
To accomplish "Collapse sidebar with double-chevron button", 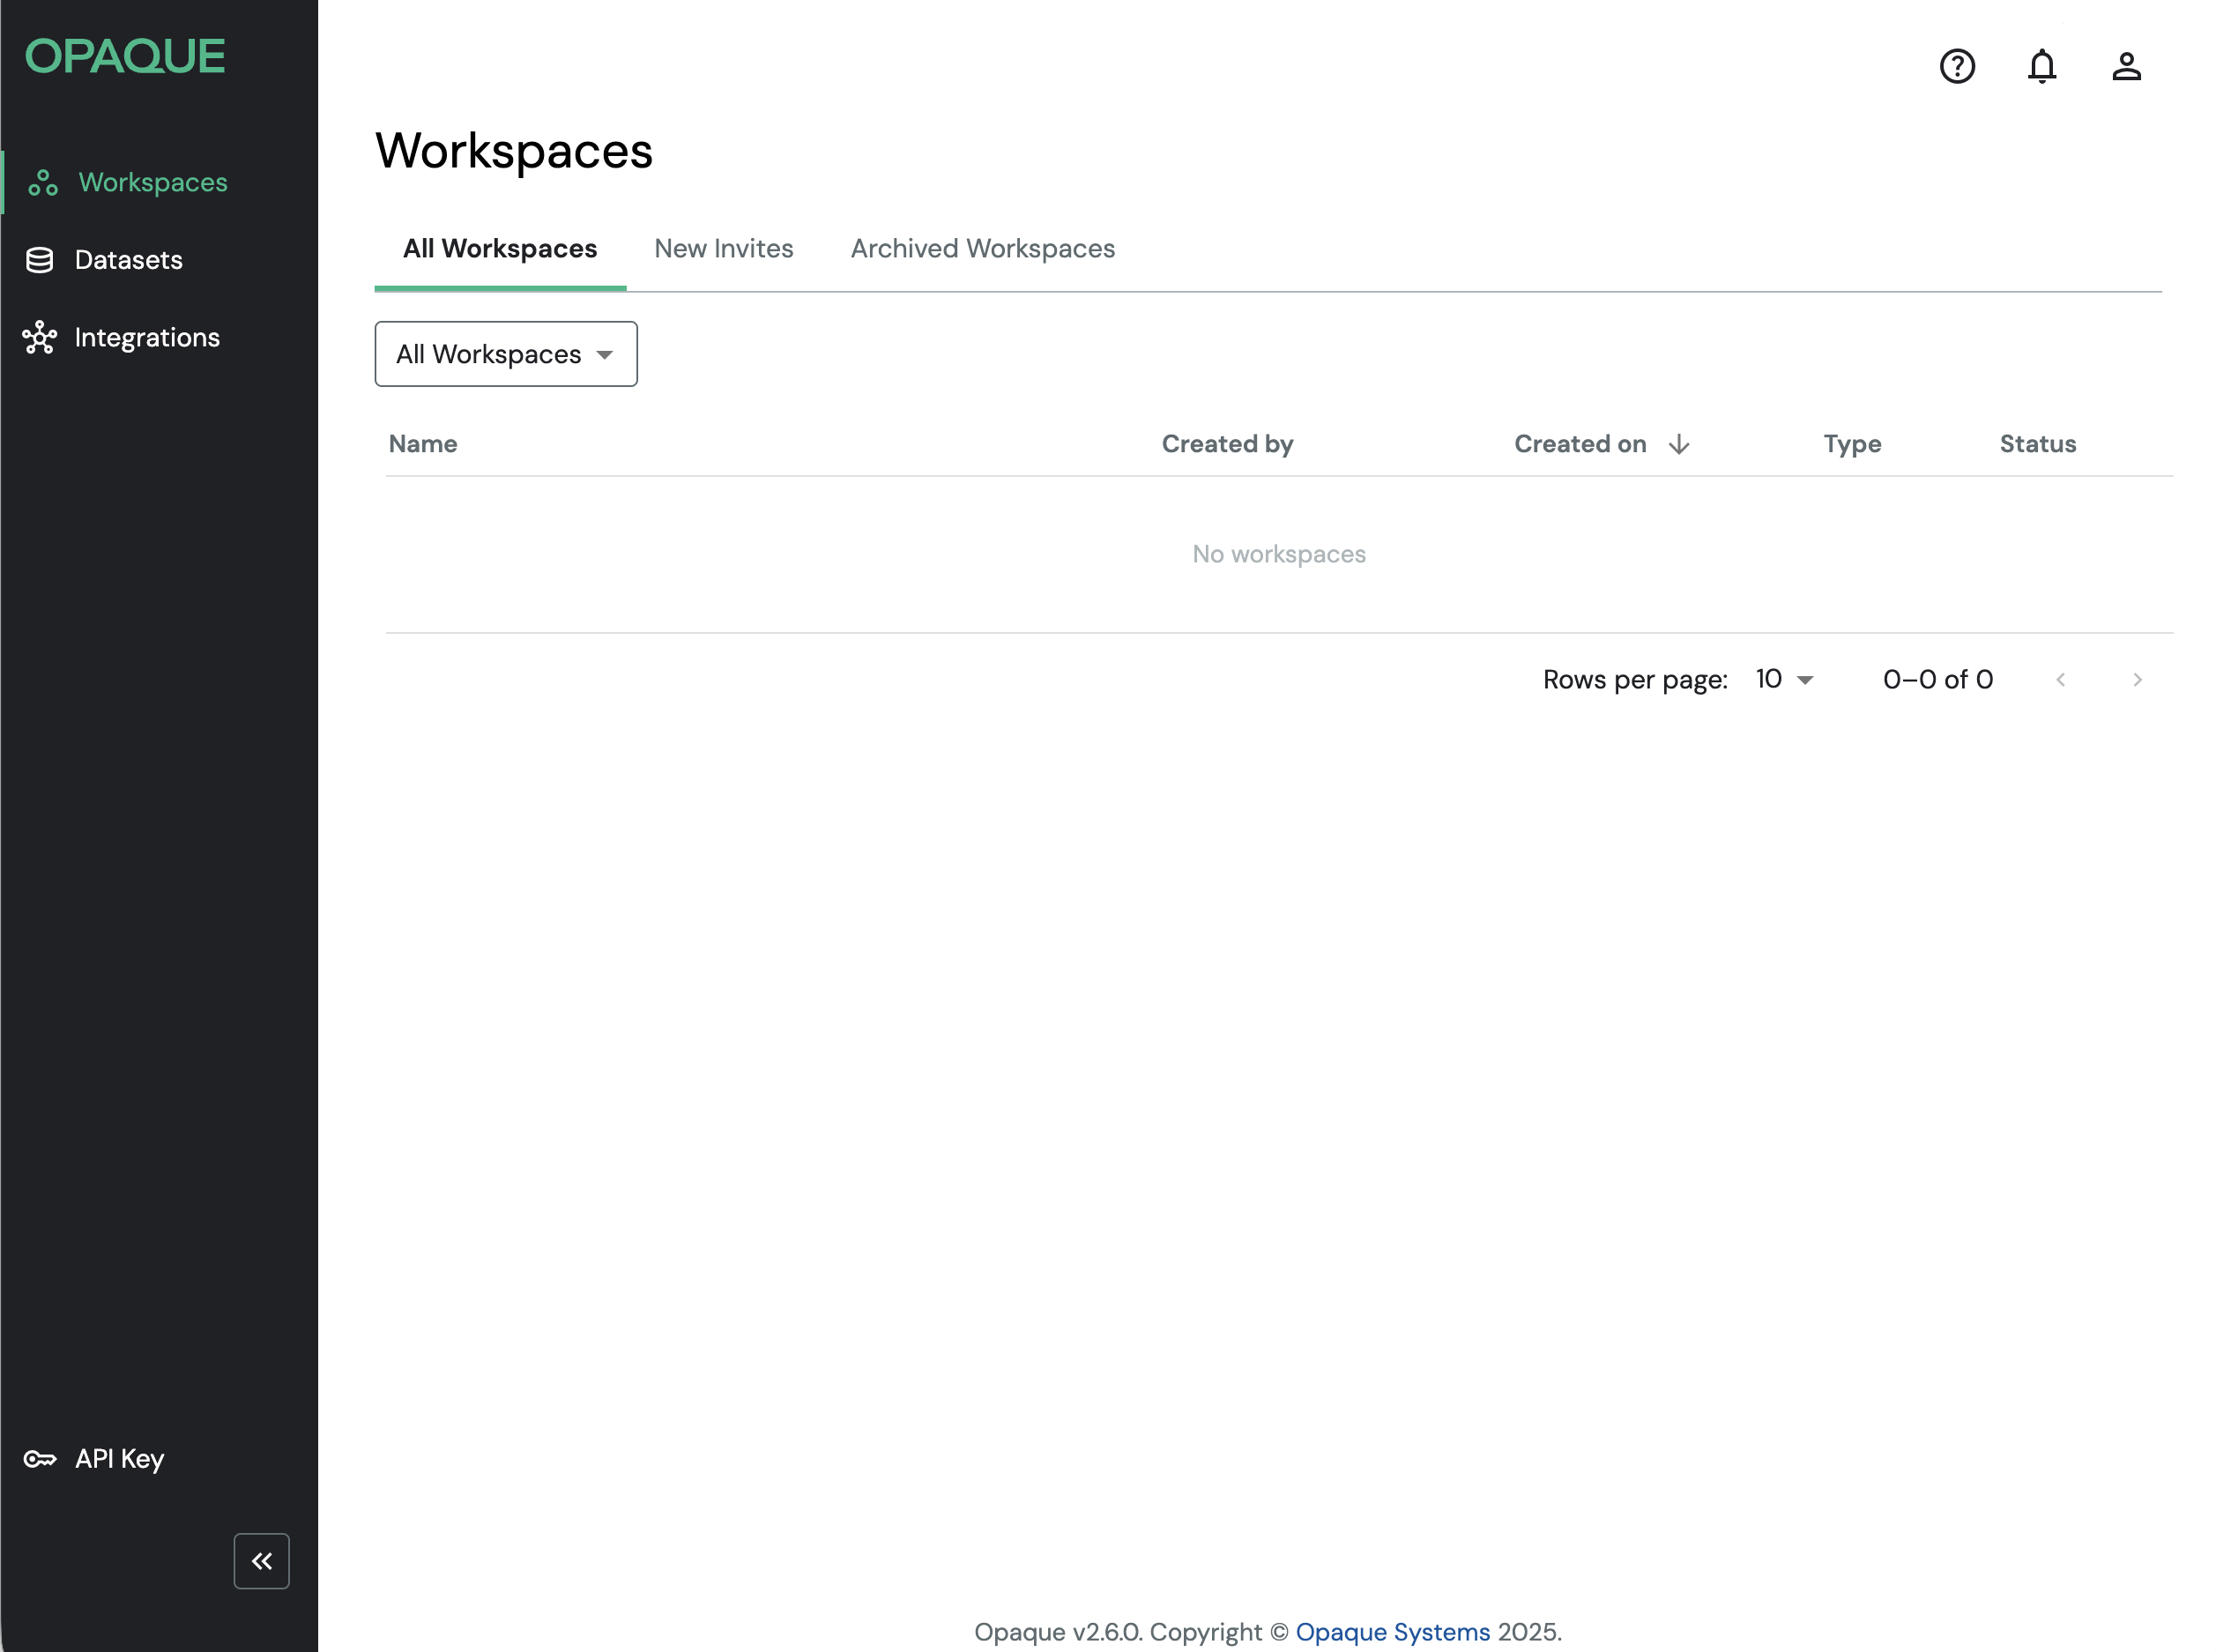I will click(261, 1560).
